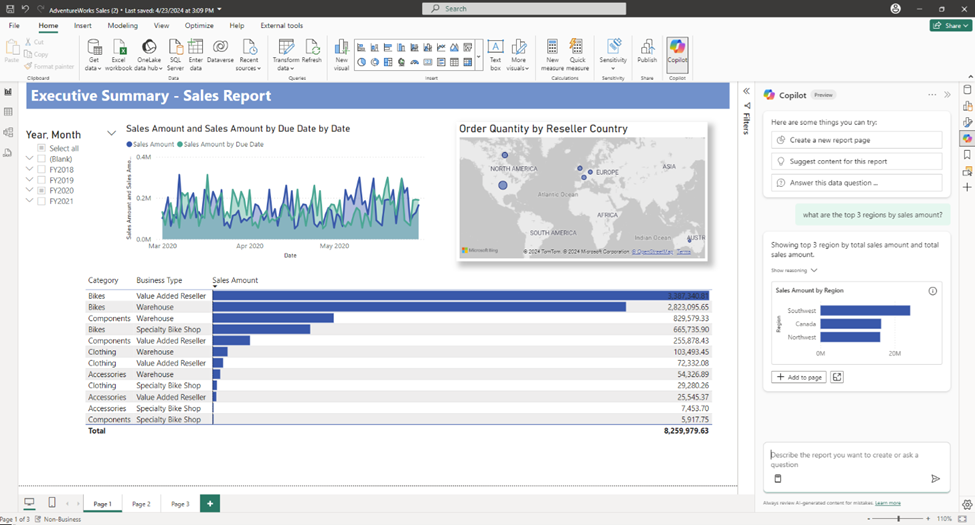Switch to Page 2 tab
This screenshot has height=525, width=975.
point(141,504)
